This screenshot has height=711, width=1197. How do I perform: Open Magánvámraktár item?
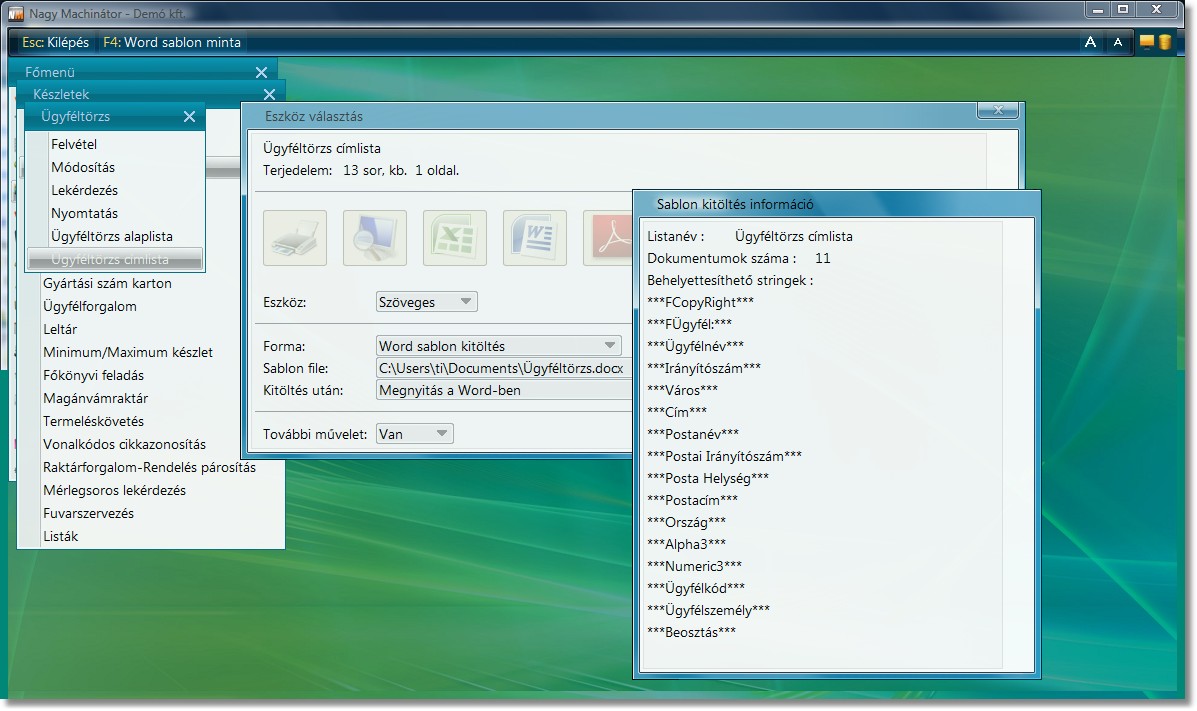click(x=95, y=398)
